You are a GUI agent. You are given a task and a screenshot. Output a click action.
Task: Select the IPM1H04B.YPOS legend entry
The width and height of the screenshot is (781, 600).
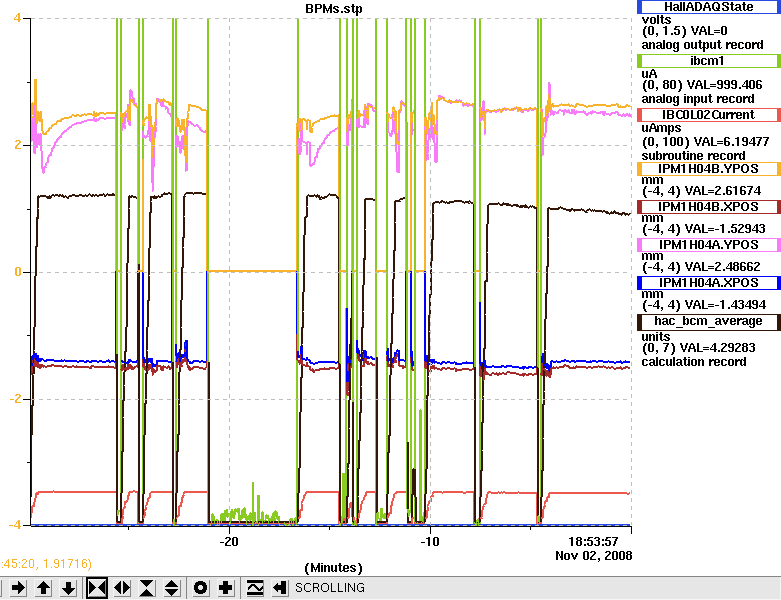(x=708, y=169)
